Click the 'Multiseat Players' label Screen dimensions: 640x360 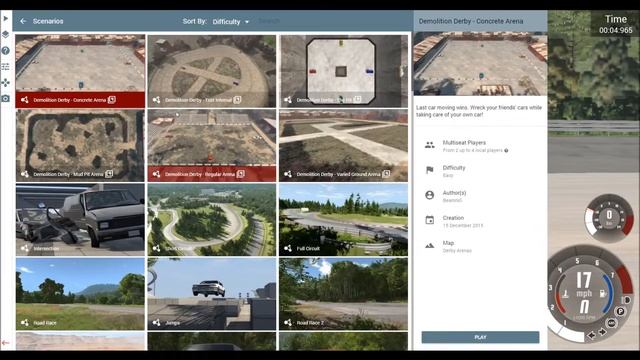coord(464,142)
